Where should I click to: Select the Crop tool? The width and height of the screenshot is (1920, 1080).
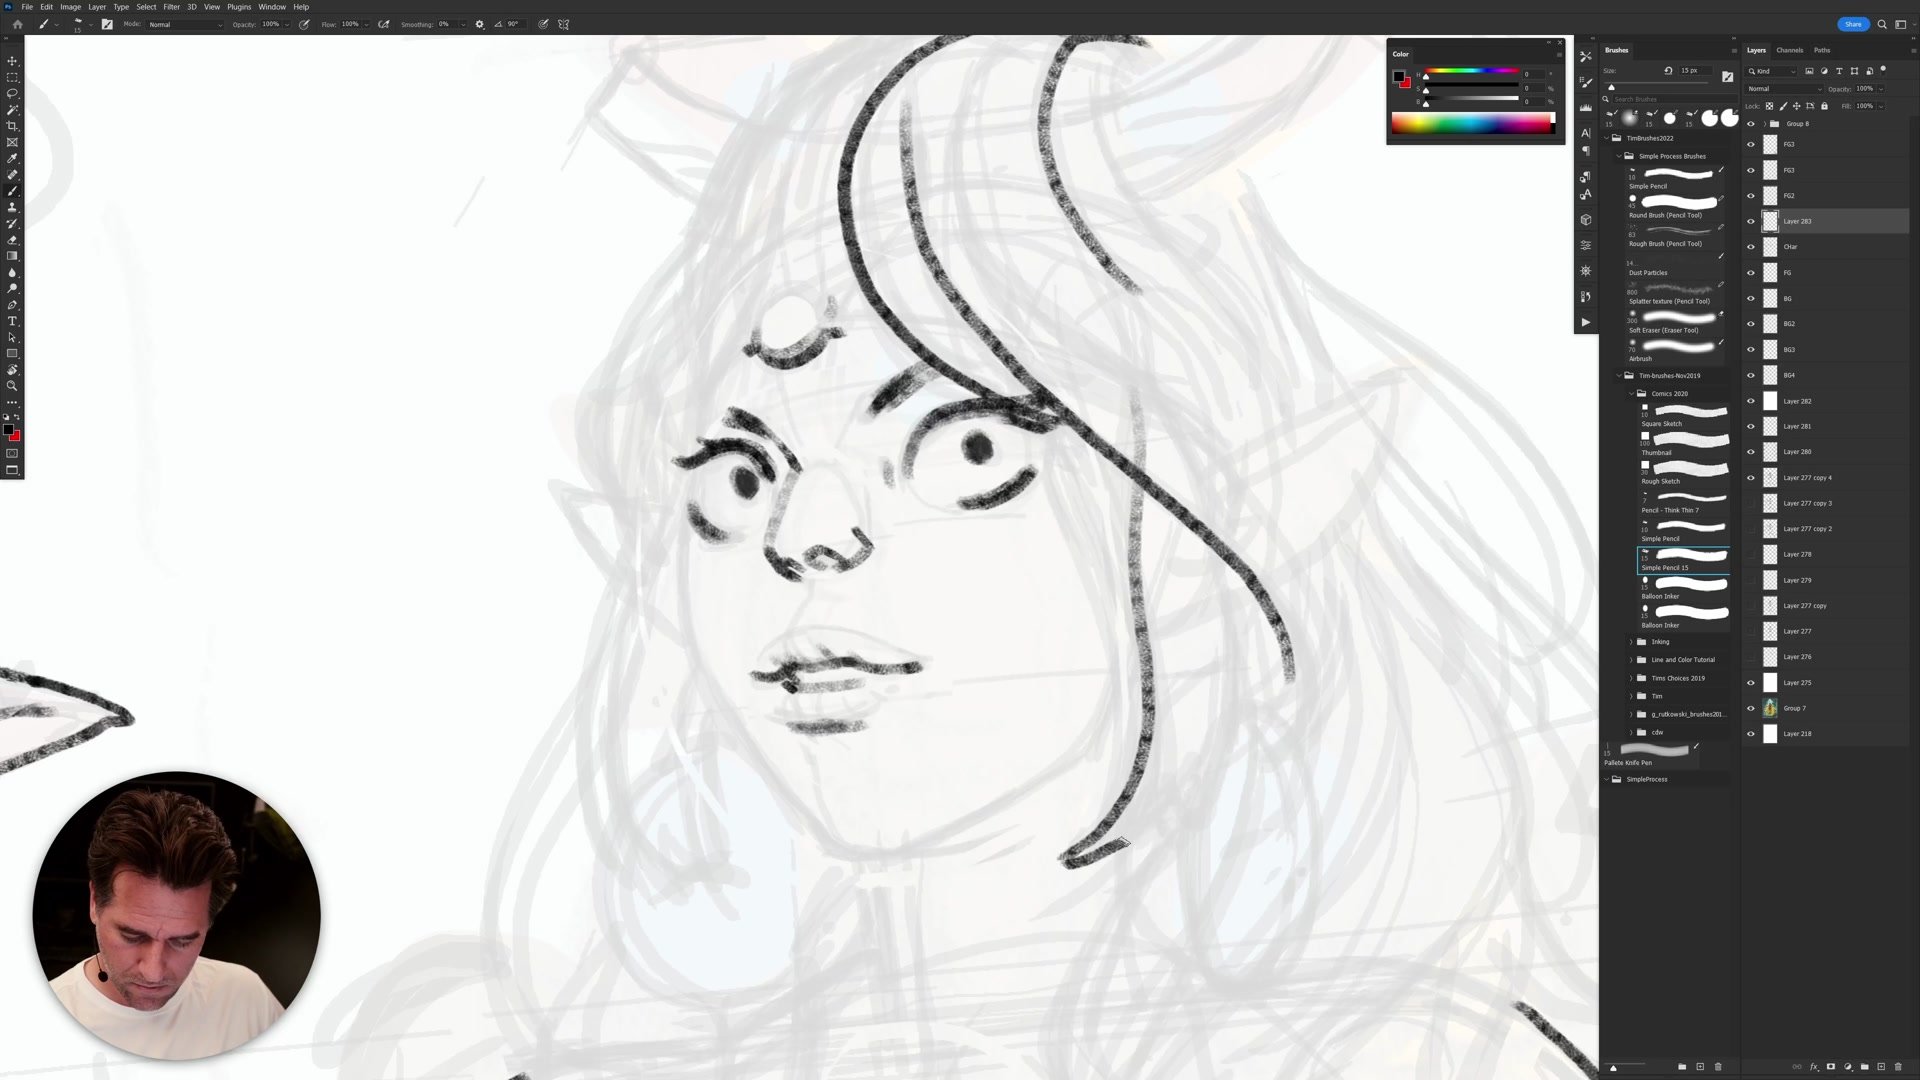coord(12,126)
